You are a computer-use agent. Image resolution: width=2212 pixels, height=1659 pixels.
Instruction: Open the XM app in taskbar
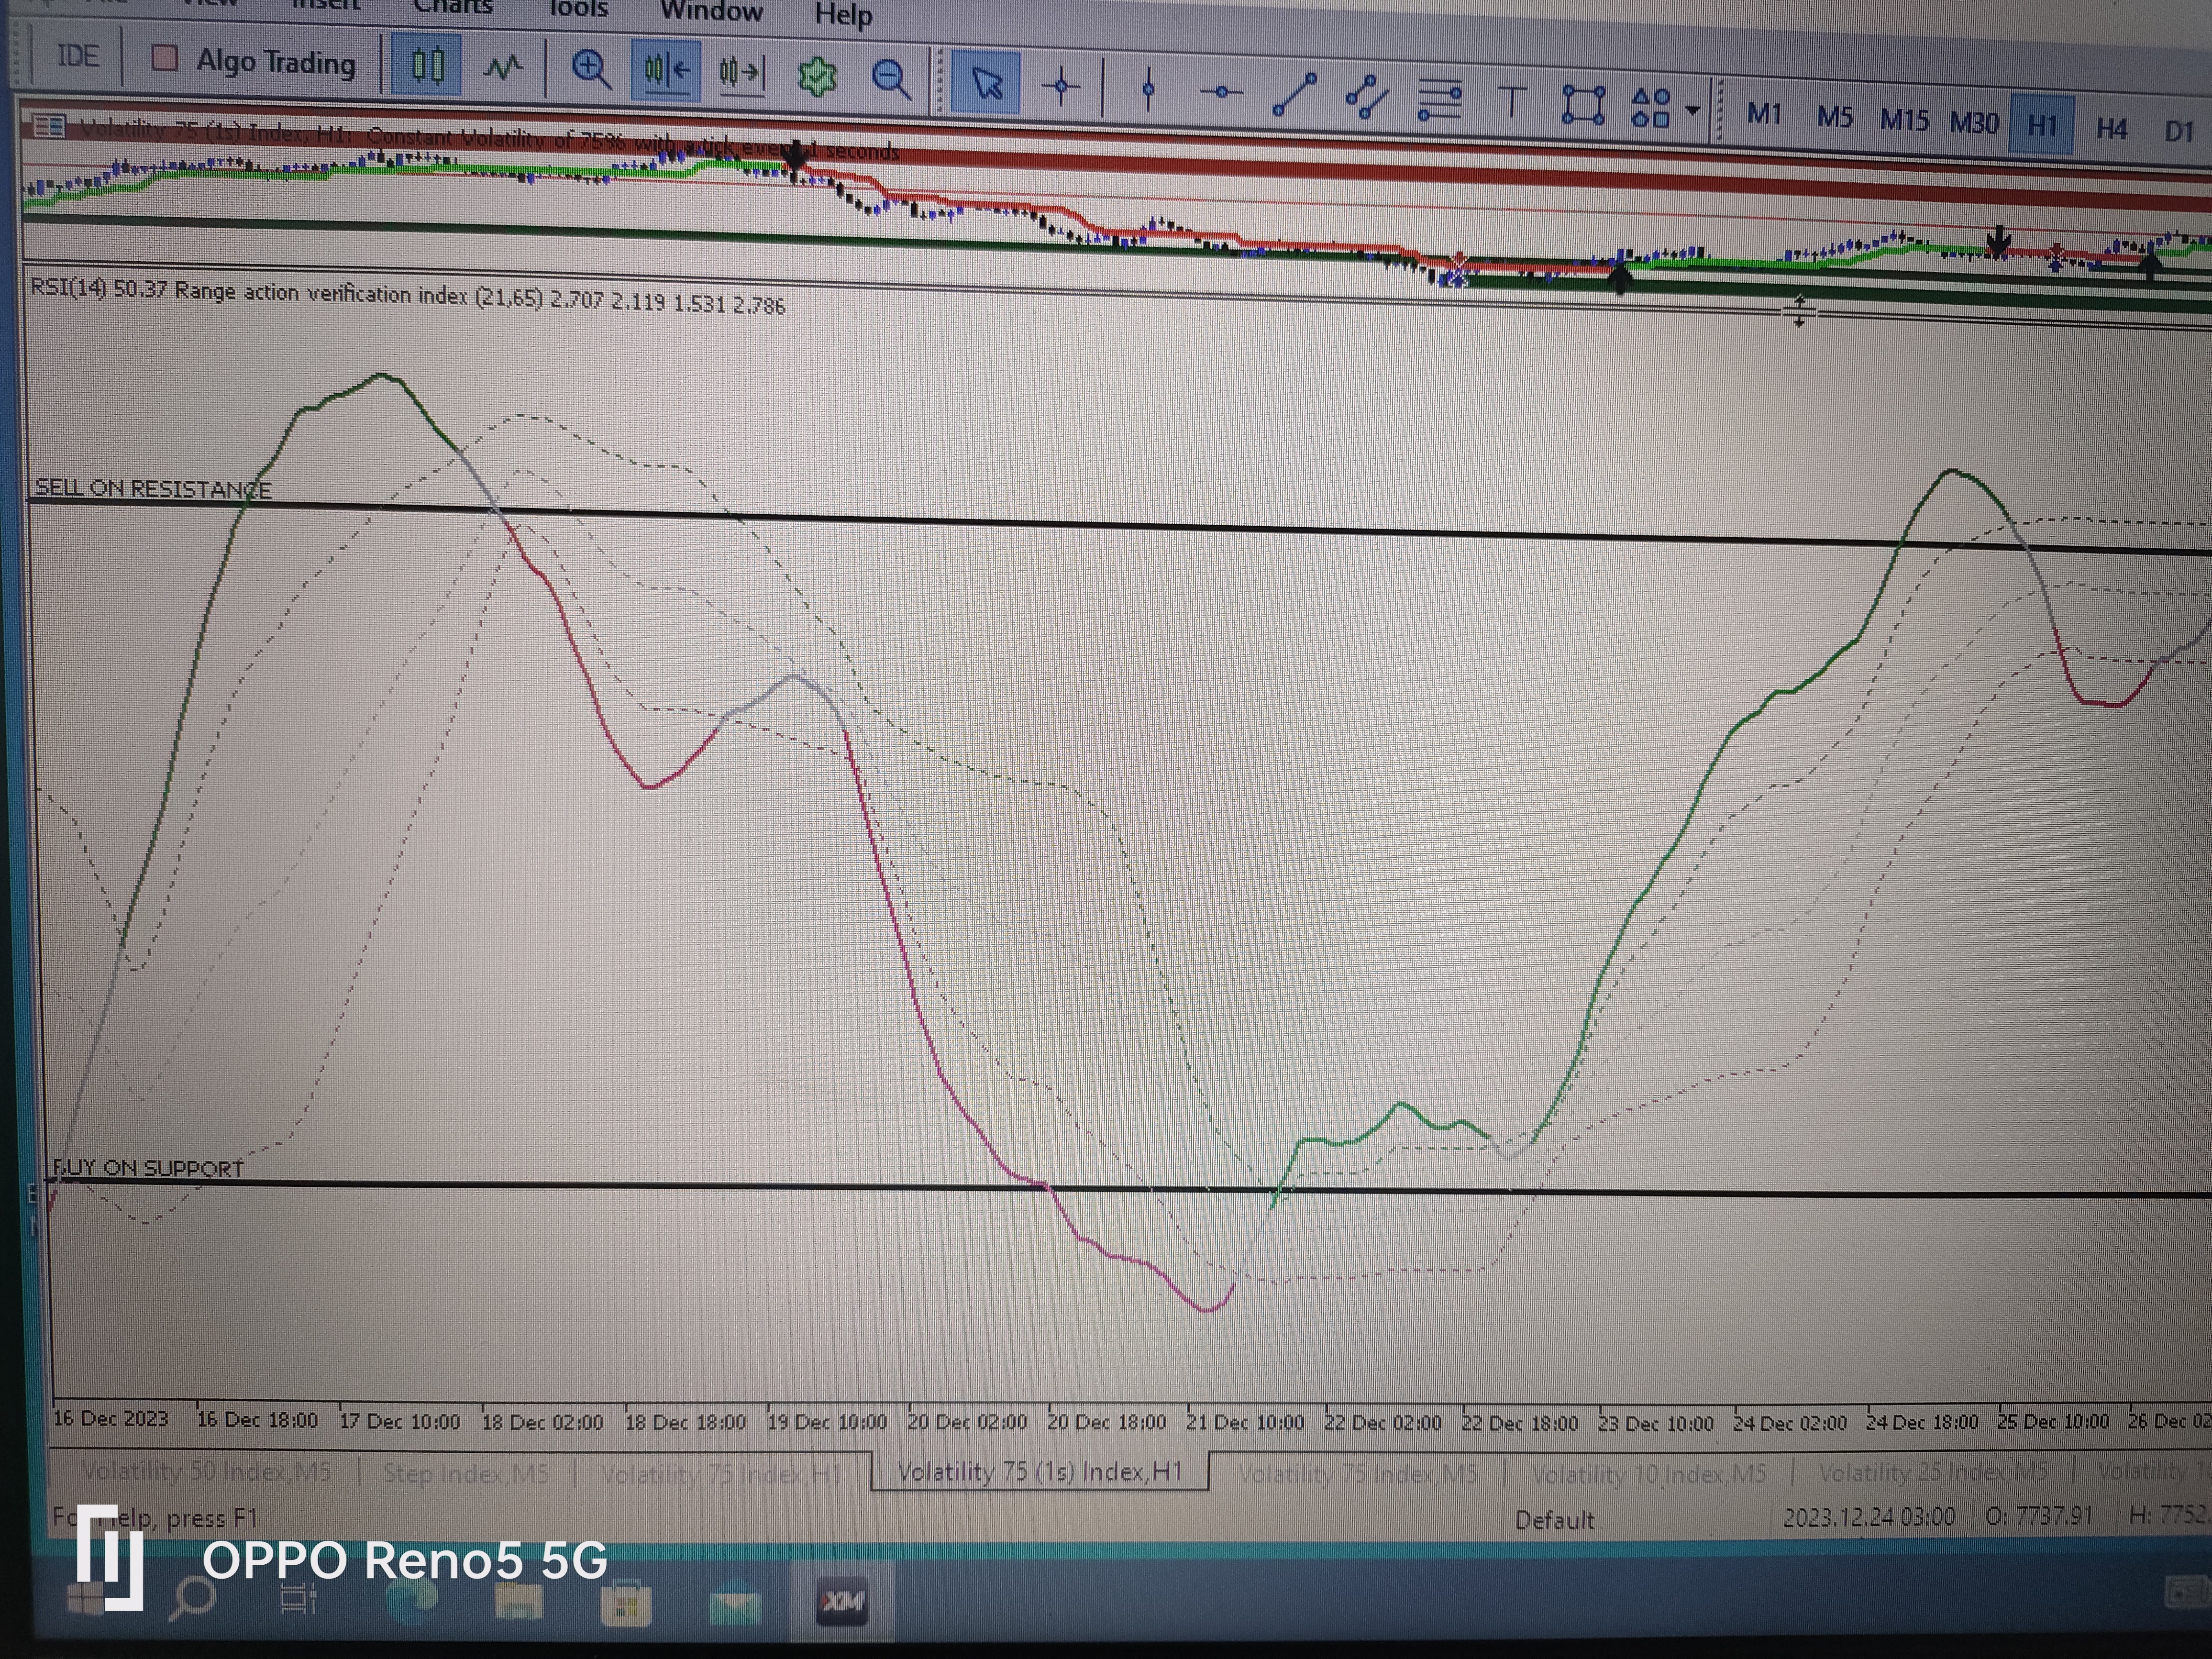[841, 1601]
